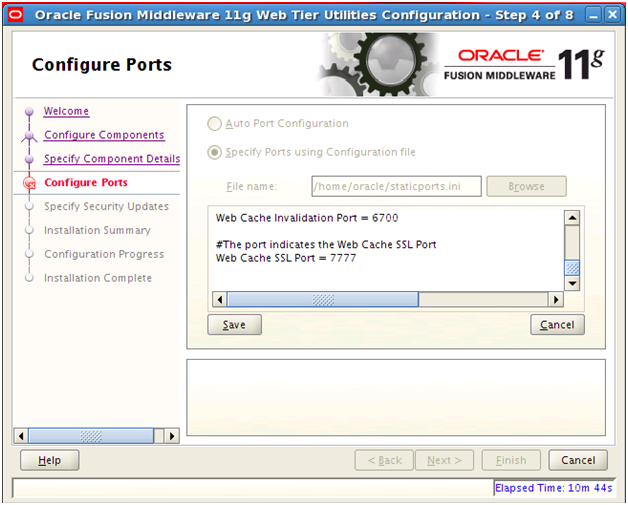The width and height of the screenshot is (628, 505).
Task: Click the navigation panel scroll right arrow
Action: pyautogui.click(x=172, y=436)
